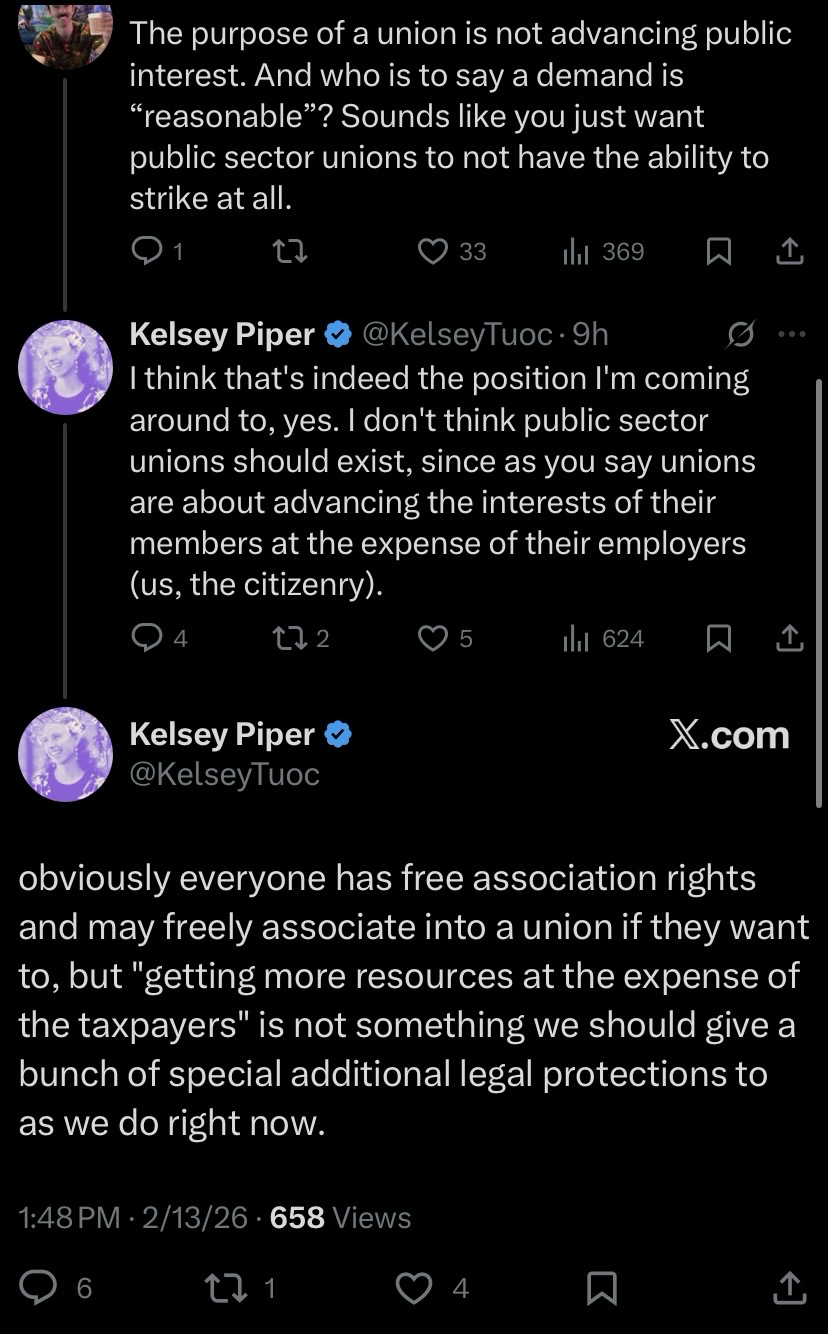Click the Grok slashed-circle icon on the 9h reply
This screenshot has width=828, height=1334.
click(740, 334)
